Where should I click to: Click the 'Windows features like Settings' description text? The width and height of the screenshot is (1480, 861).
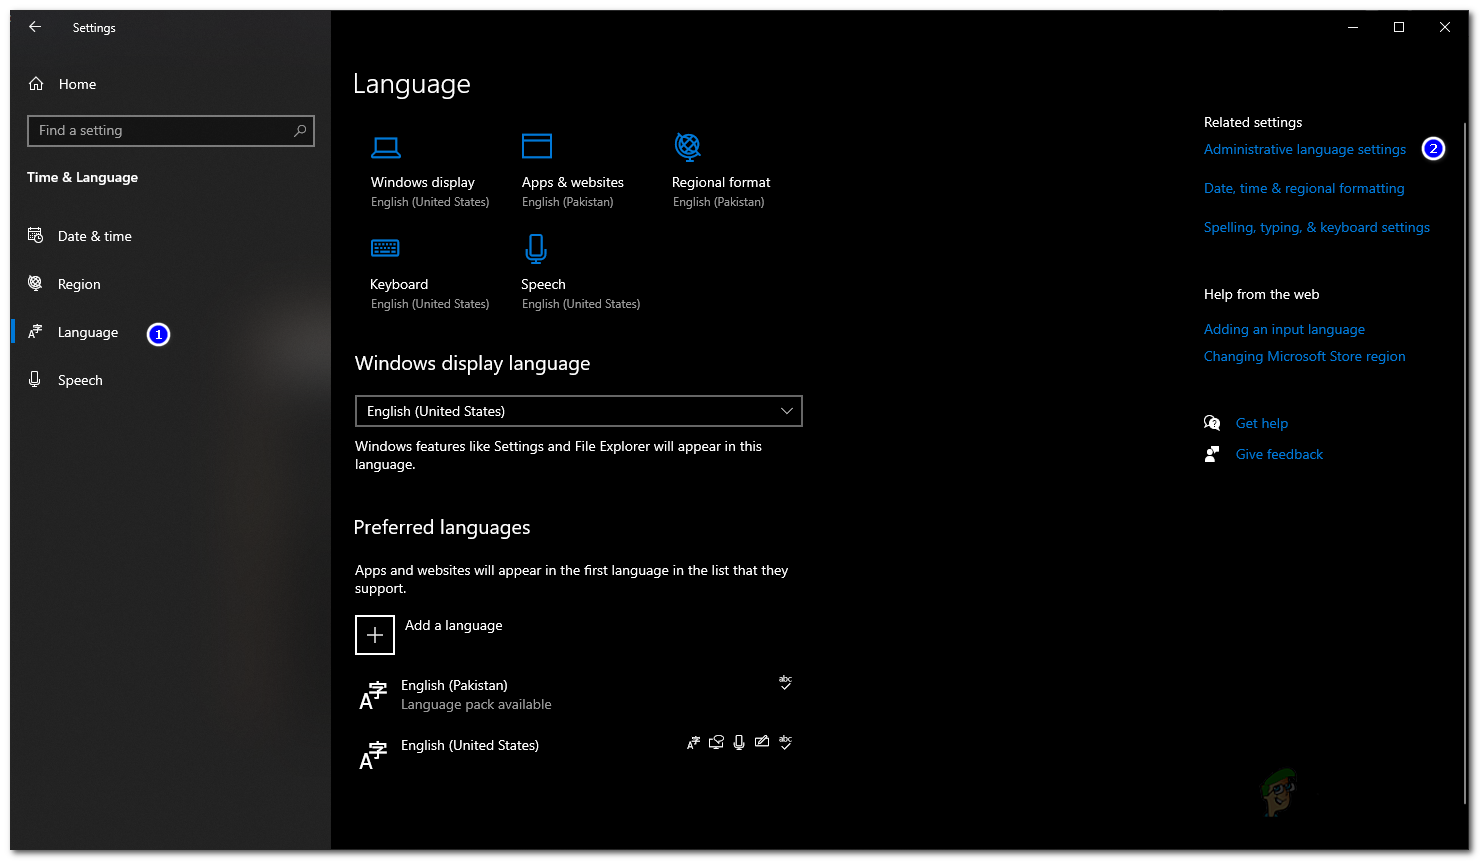[558, 455]
